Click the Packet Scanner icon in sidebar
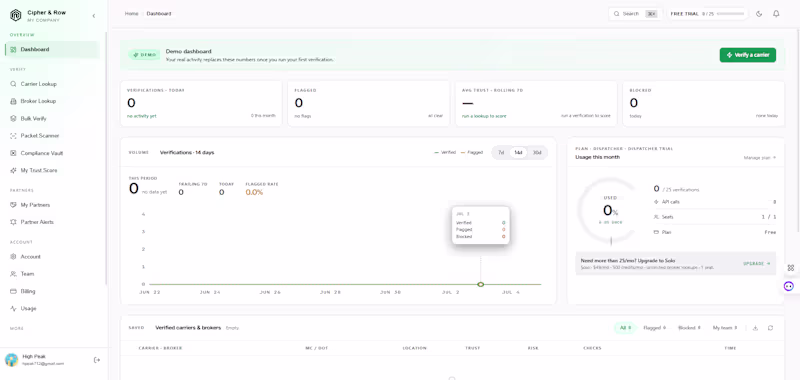800x380 pixels. [13, 136]
